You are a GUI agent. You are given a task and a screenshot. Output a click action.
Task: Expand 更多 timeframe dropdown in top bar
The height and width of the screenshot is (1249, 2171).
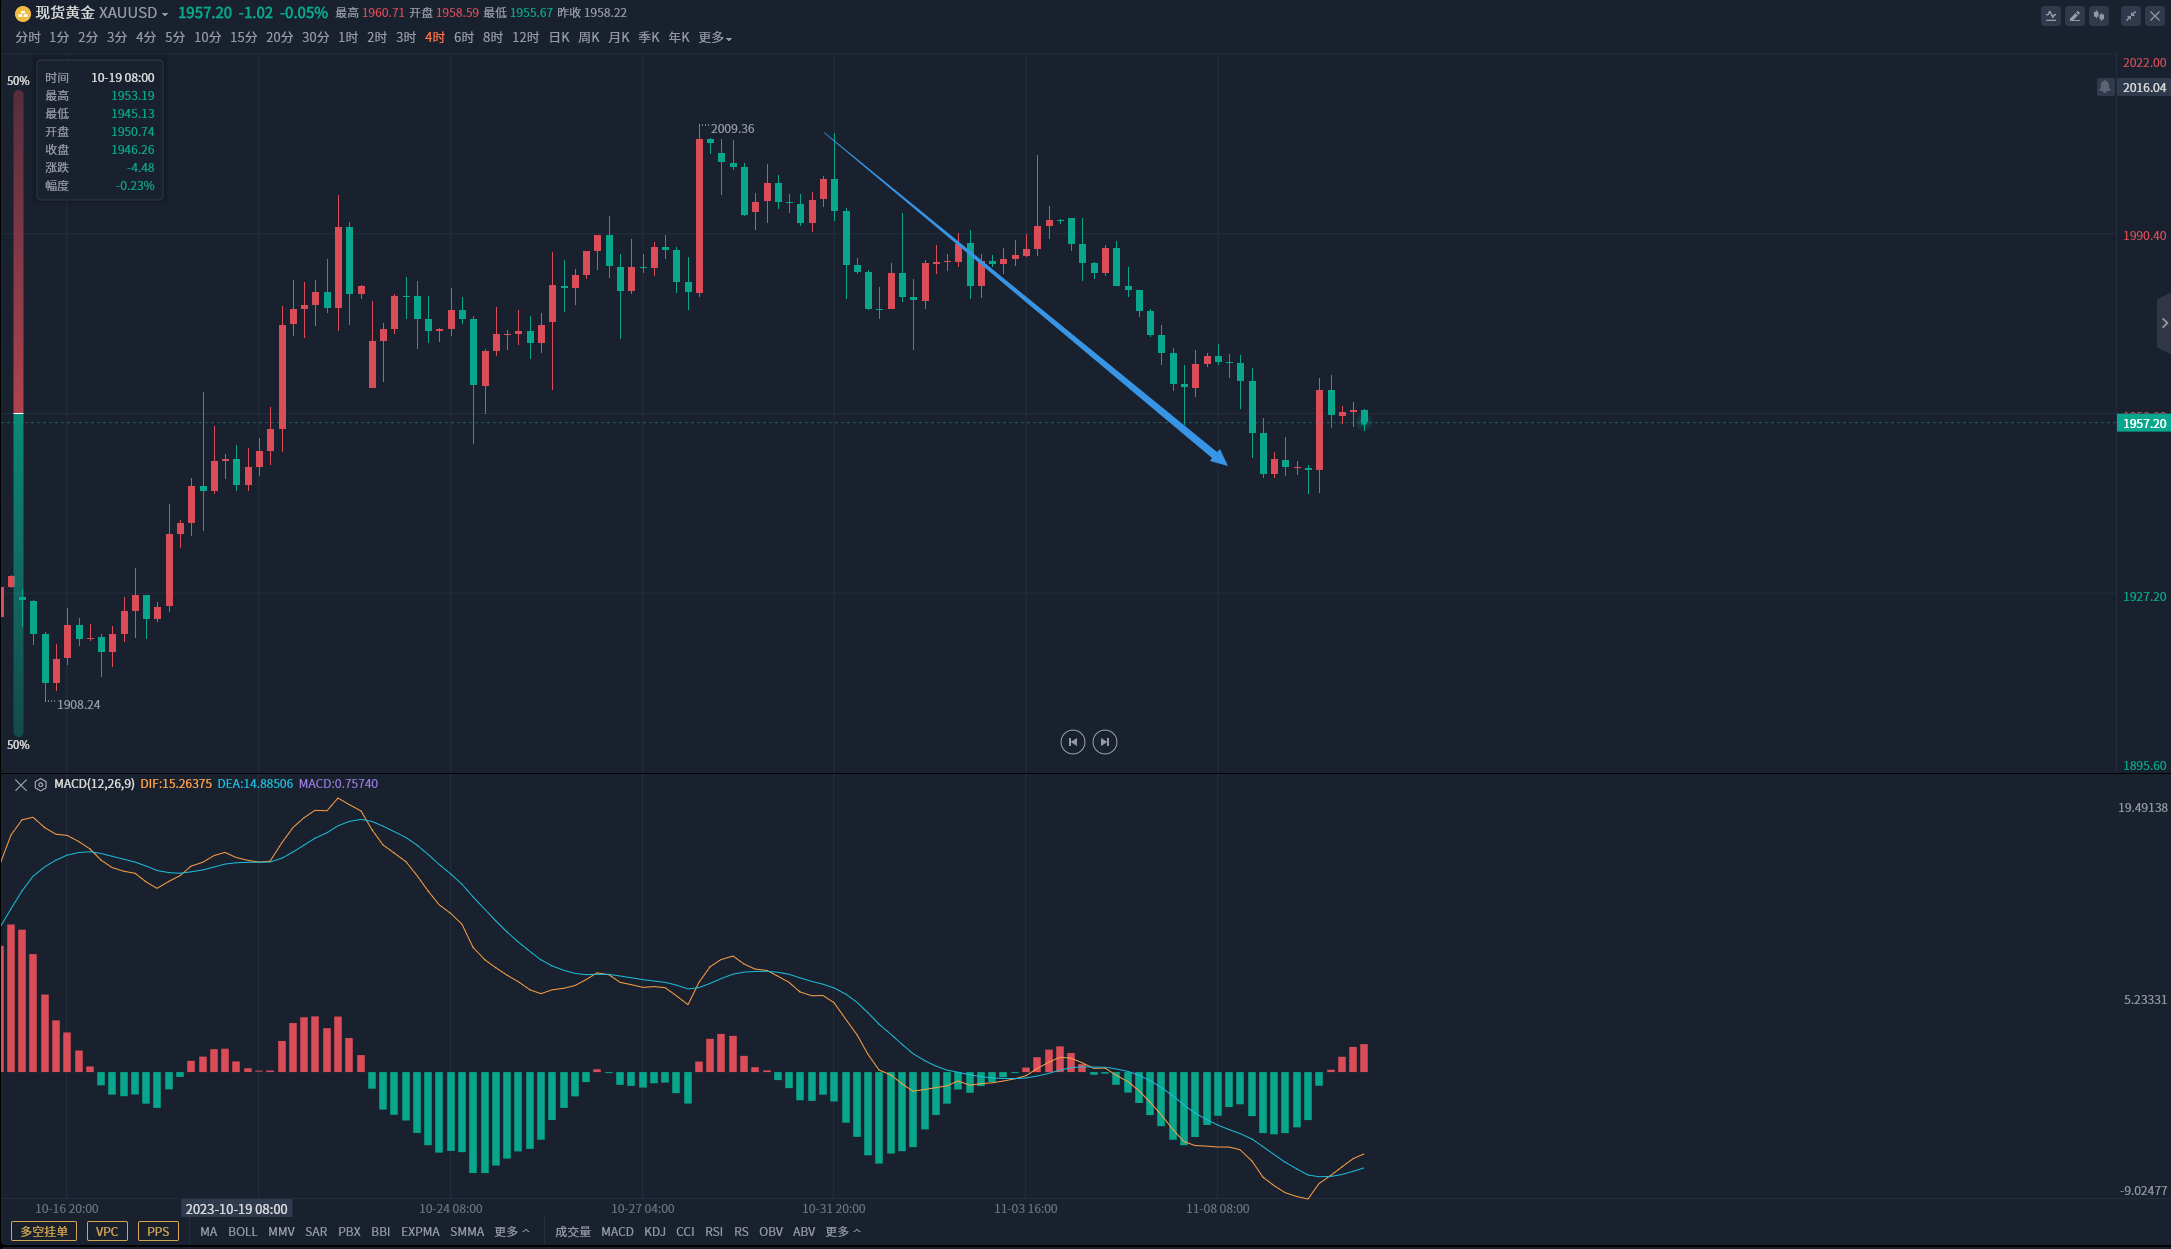pyautogui.click(x=715, y=38)
